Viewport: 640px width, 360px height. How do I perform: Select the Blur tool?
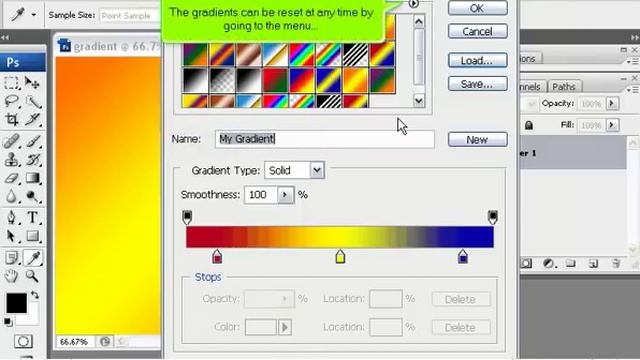(x=11, y=196)
